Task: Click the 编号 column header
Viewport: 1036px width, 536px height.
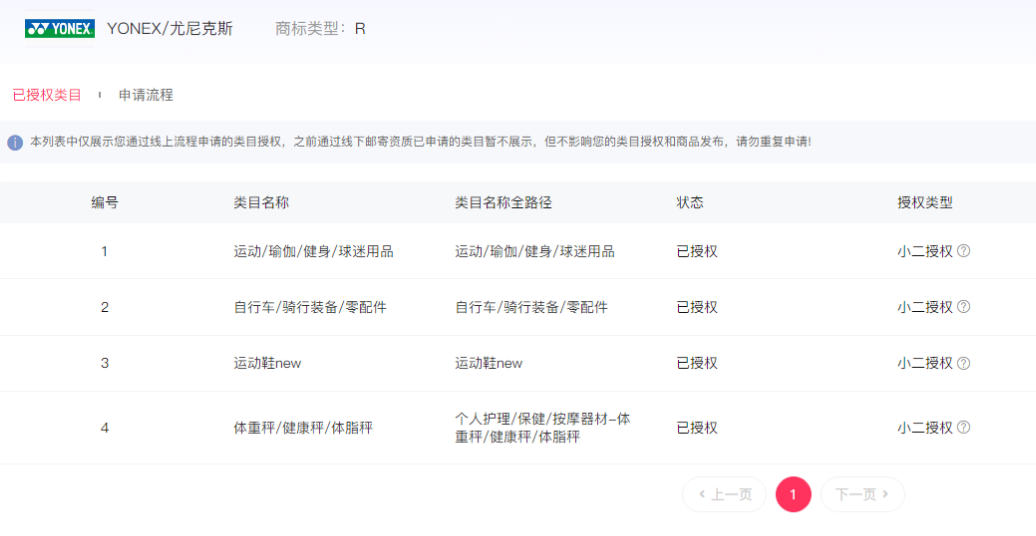Action: [105, 202]
